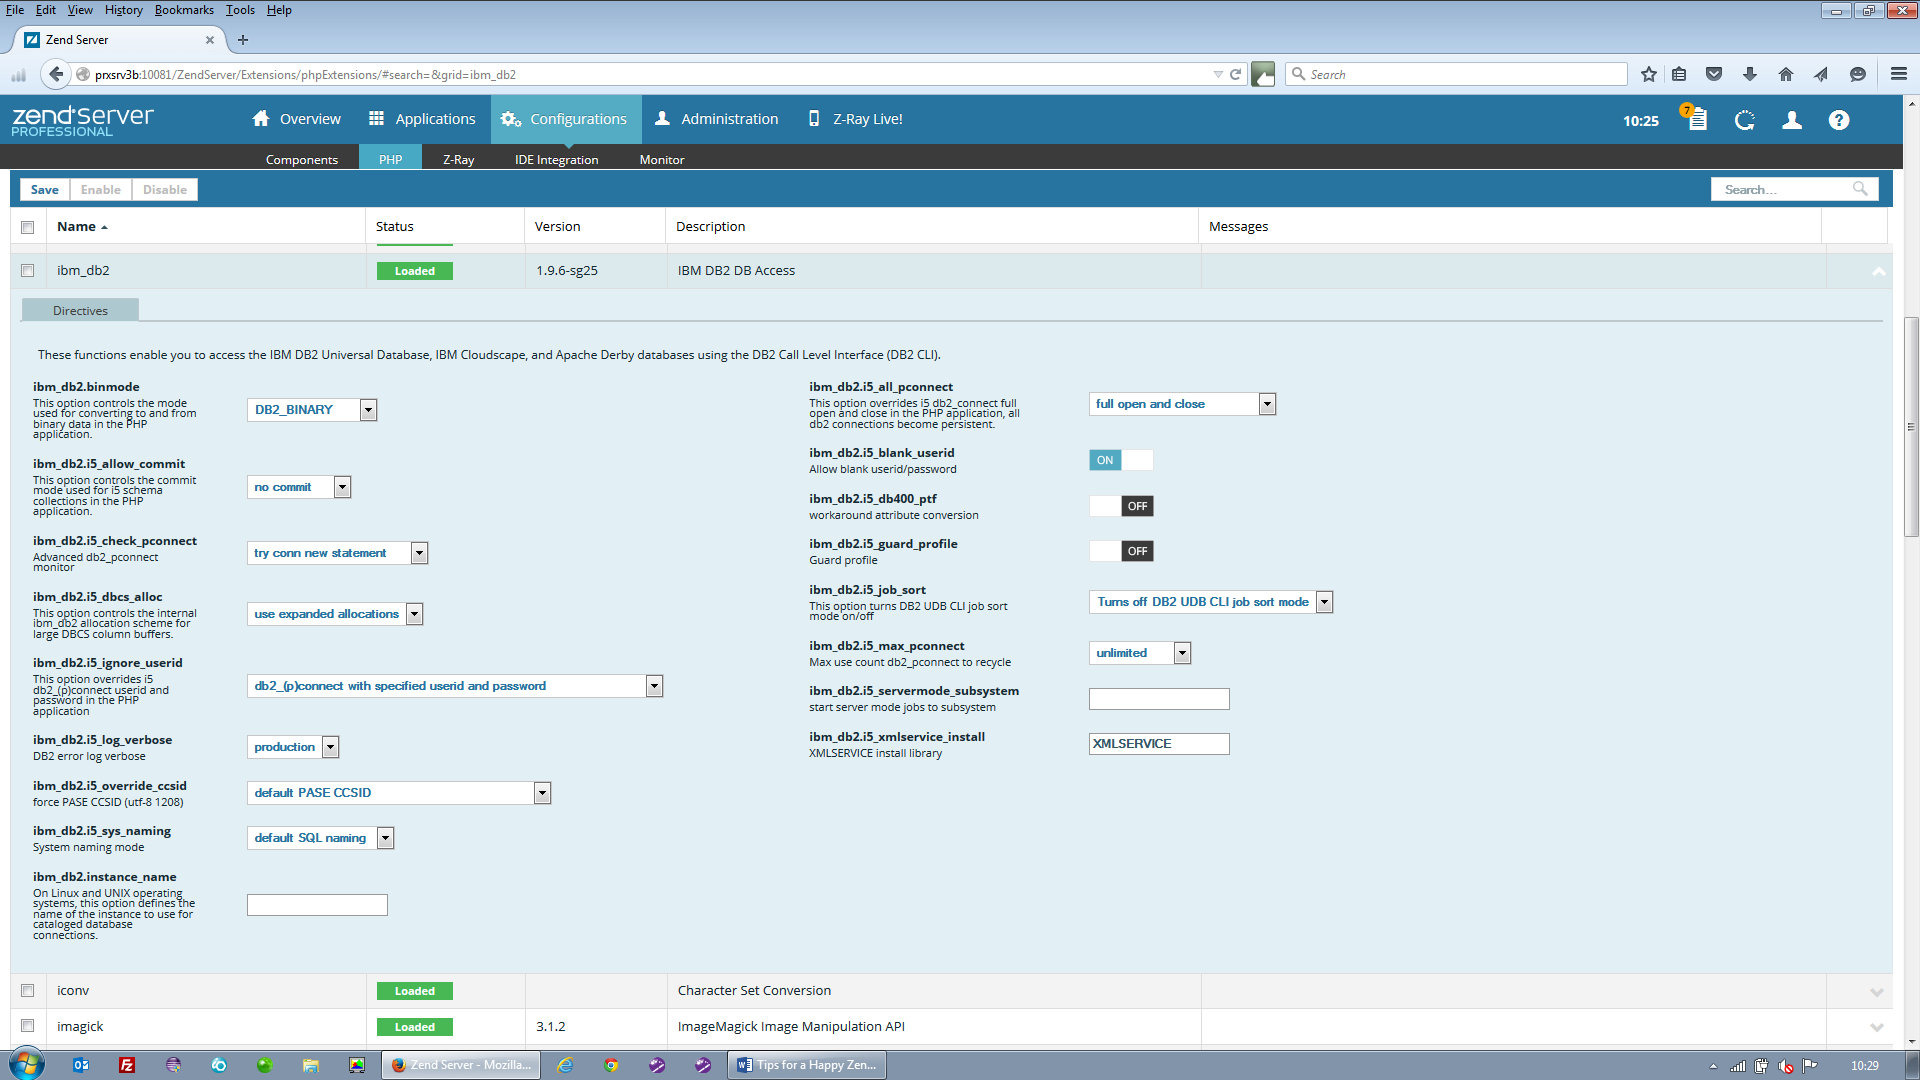Screen dimensions: 1920x1080
Task: Click the browser home icon
Action: tap(1785, 74)
